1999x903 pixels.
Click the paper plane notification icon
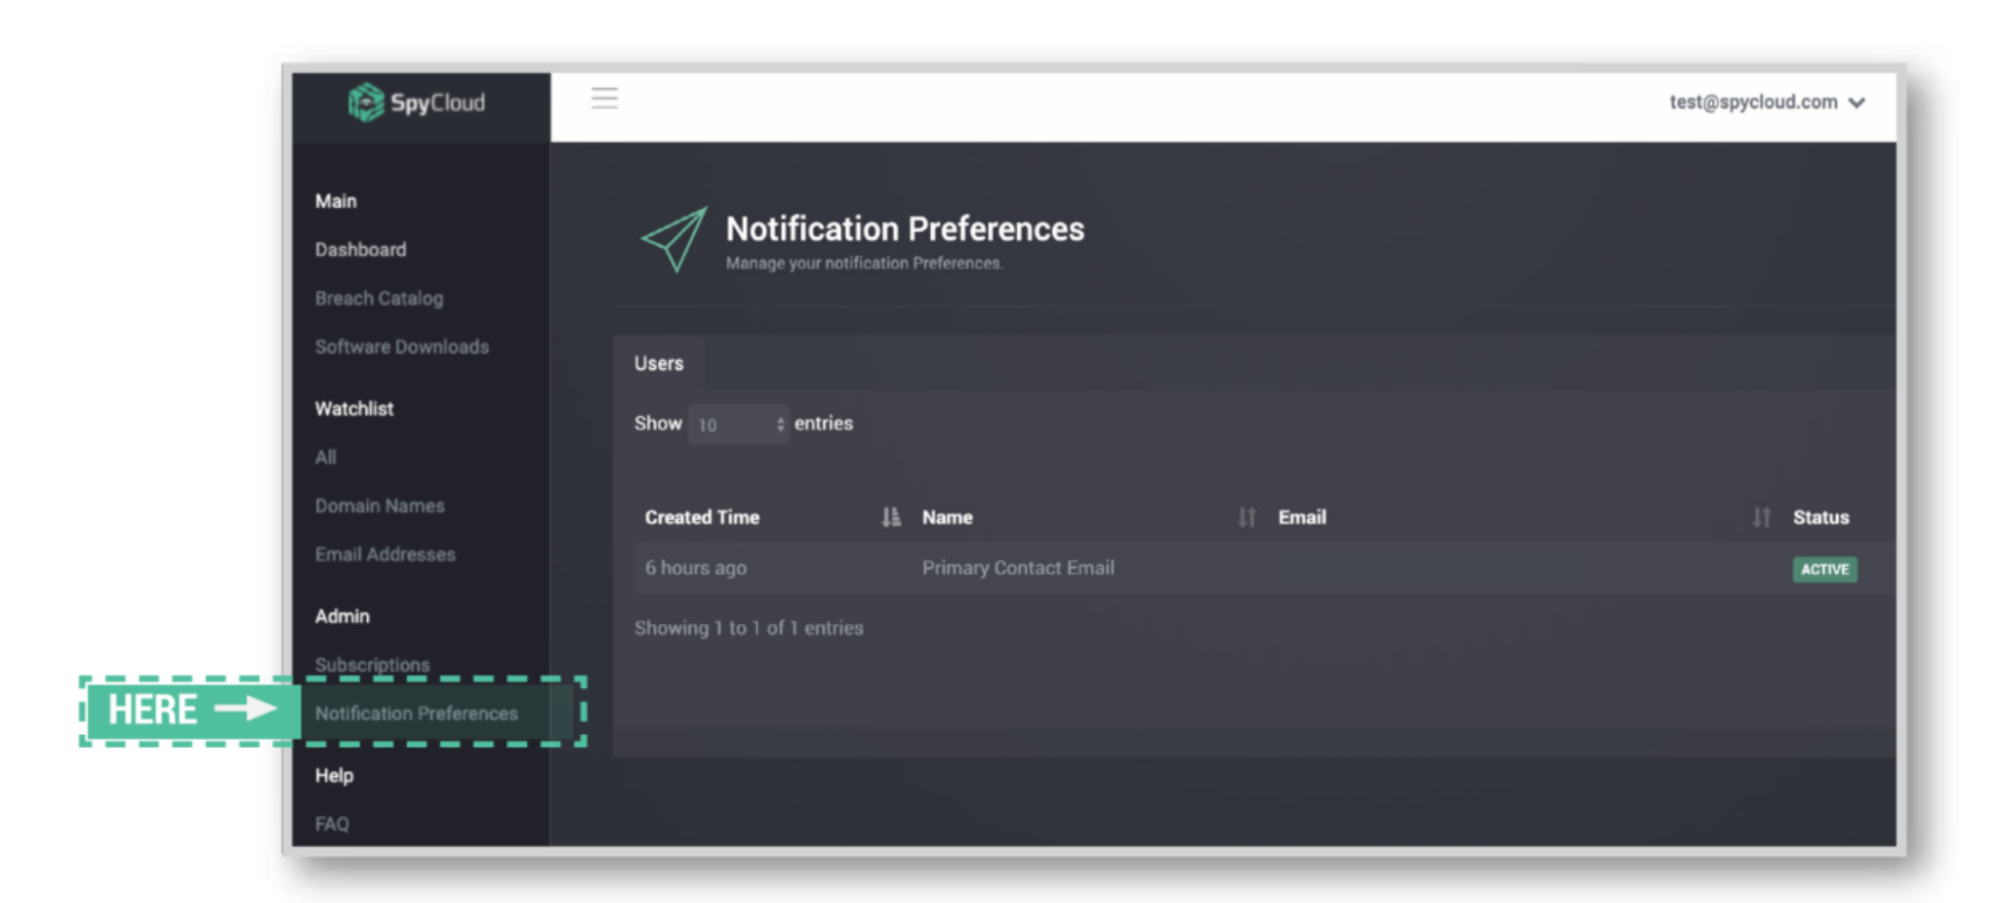(674, 240)
